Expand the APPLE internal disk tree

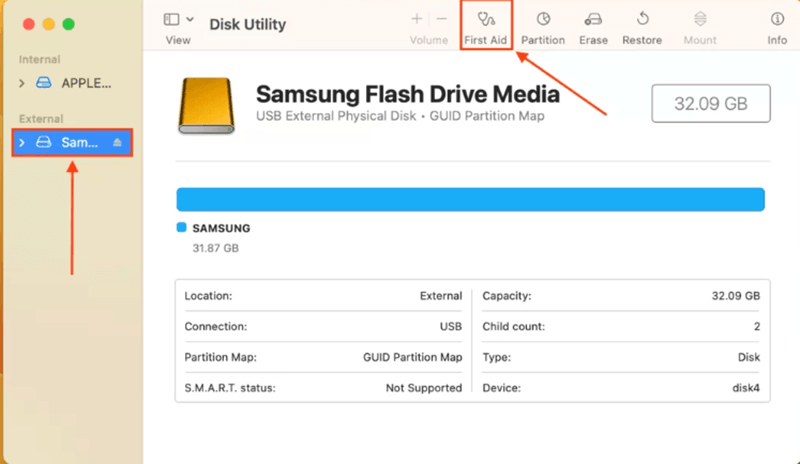pos(21,83)
